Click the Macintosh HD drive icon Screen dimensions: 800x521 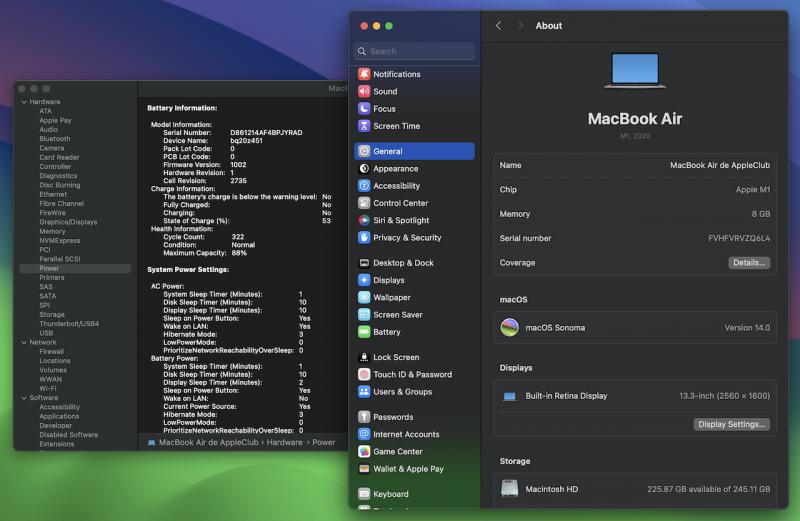509,489
